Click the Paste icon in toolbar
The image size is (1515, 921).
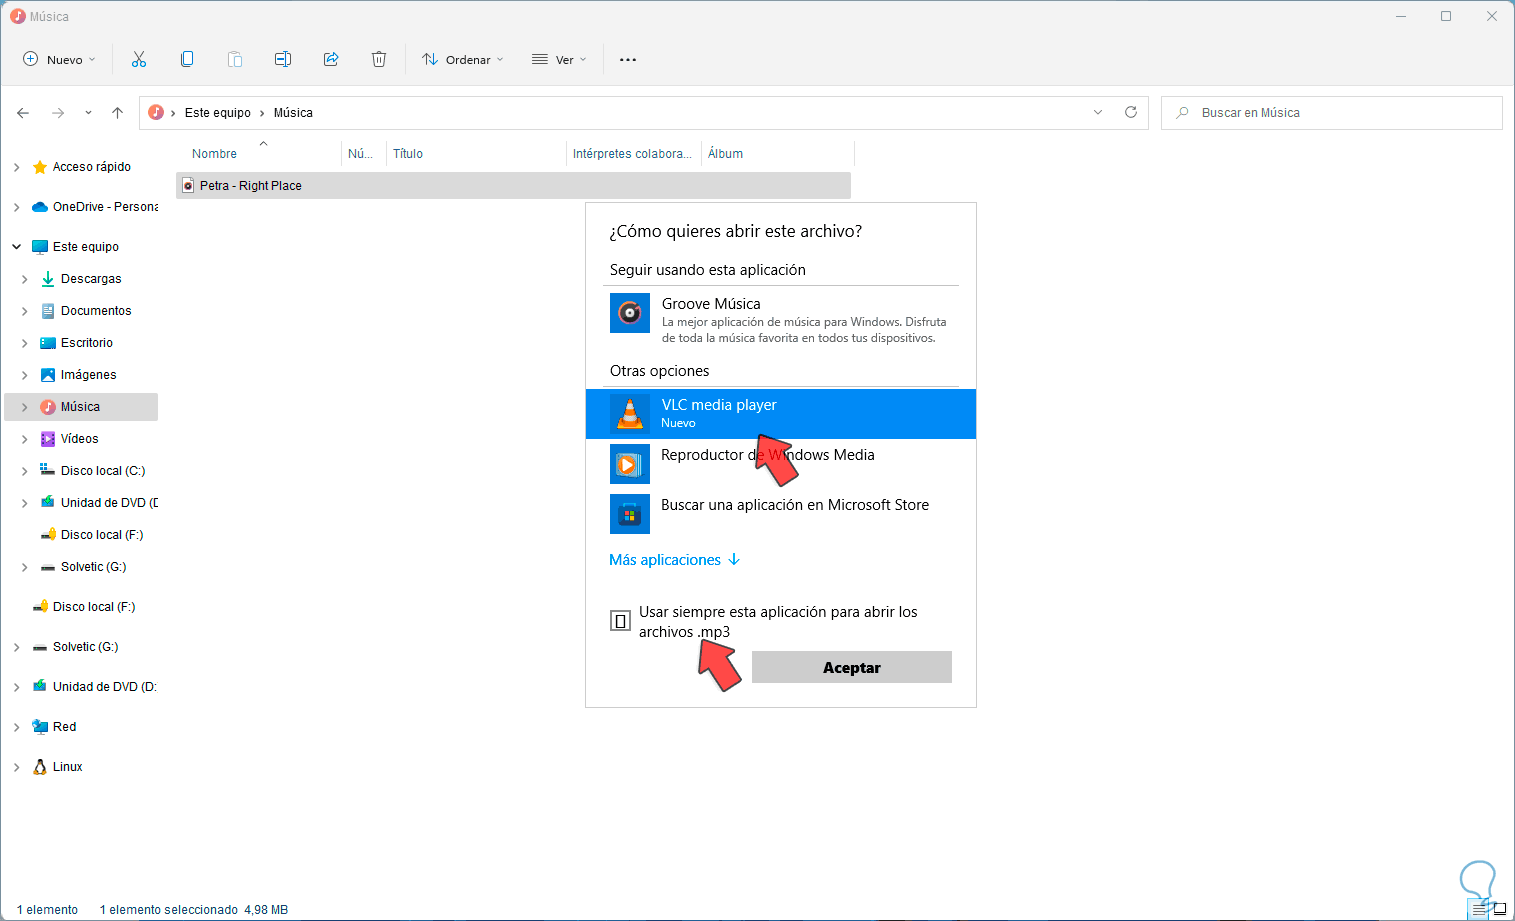tap(235, 60)
